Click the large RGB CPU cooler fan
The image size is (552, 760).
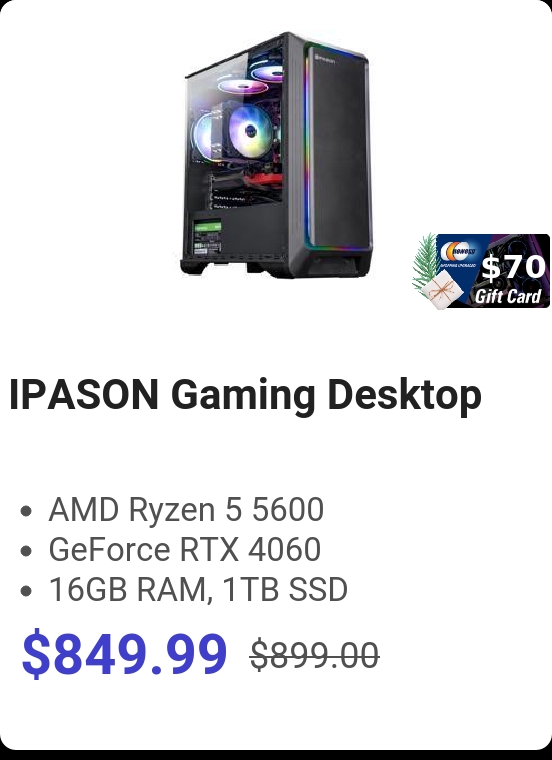(250, 131)
